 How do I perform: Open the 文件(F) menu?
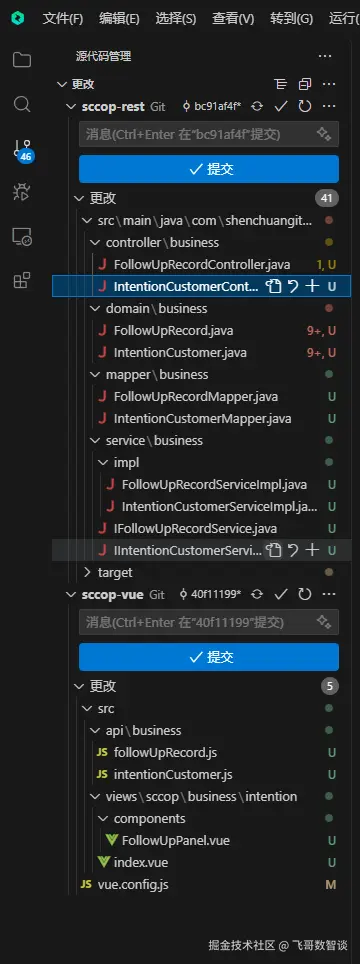tap(63, 18)
